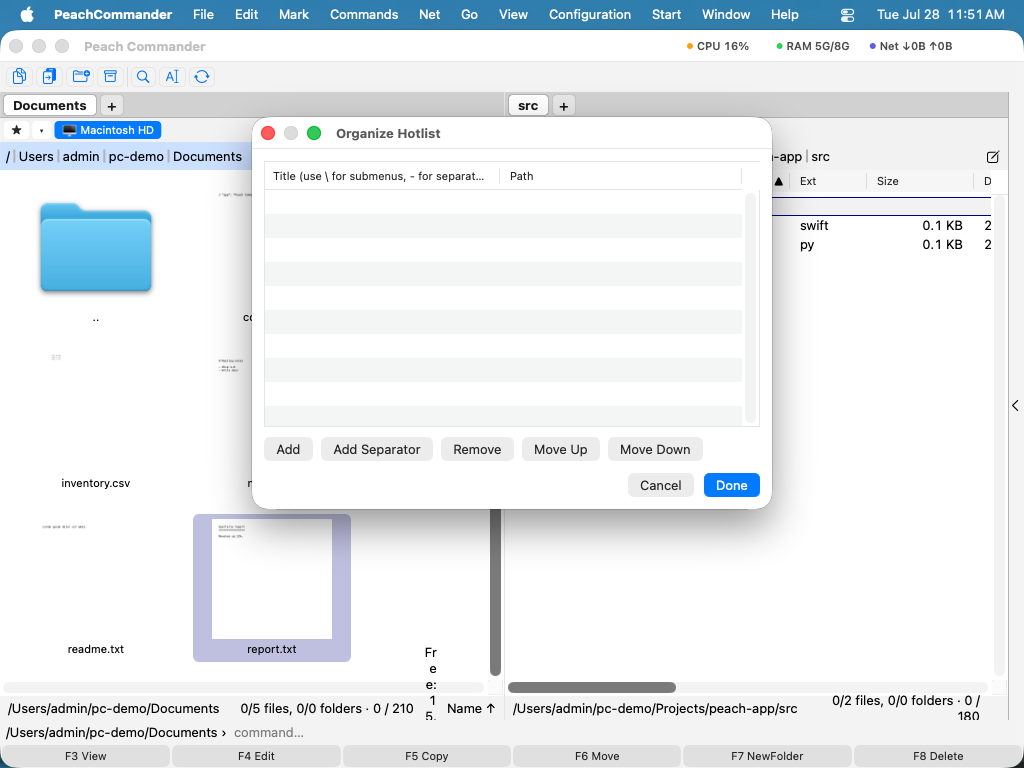Click the sort arrow column header in right panel
1024x768 pixels.
point(778,182)
